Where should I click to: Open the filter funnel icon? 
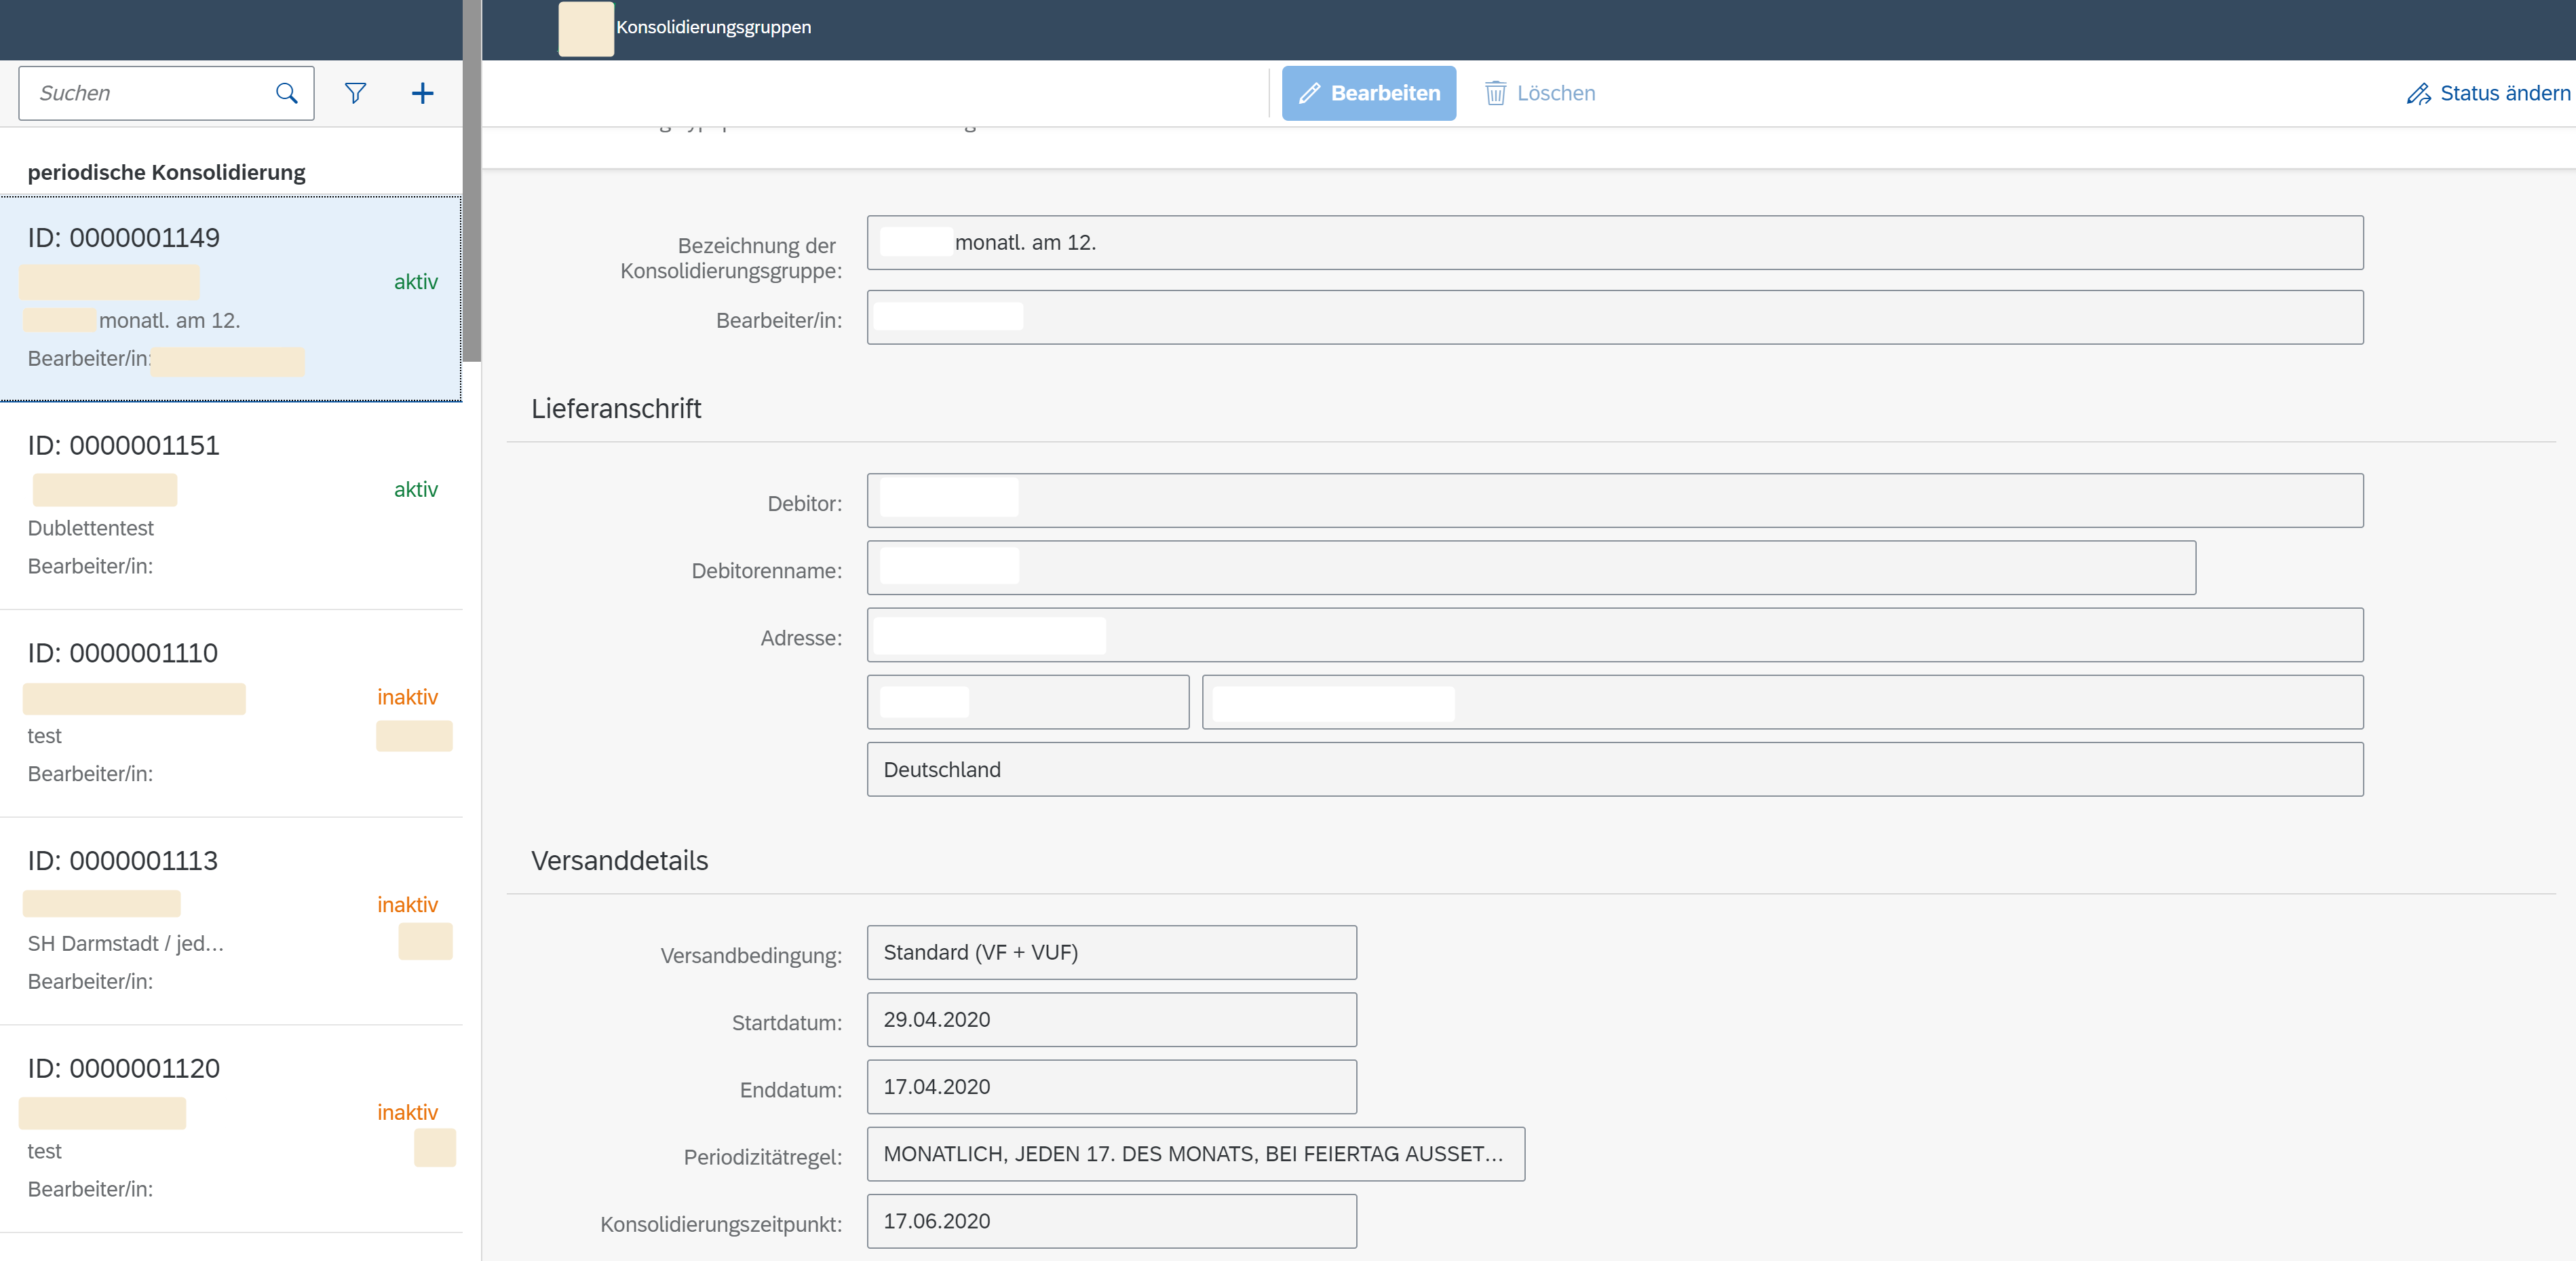[355, 93]
